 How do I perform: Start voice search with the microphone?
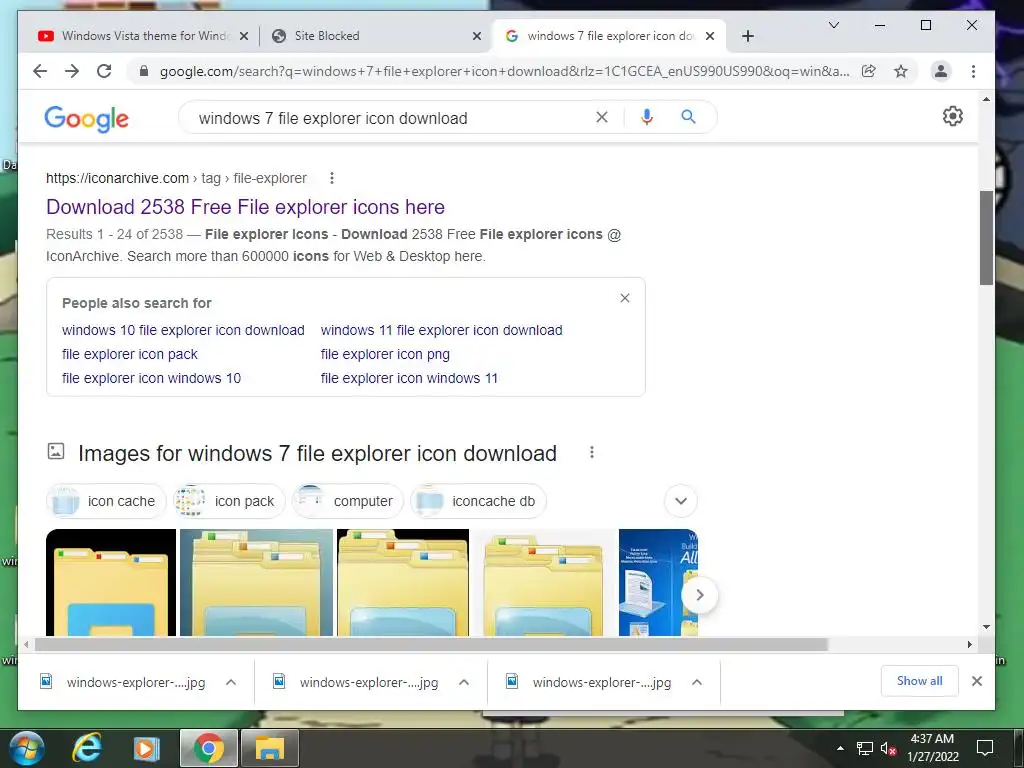point(647,117)
